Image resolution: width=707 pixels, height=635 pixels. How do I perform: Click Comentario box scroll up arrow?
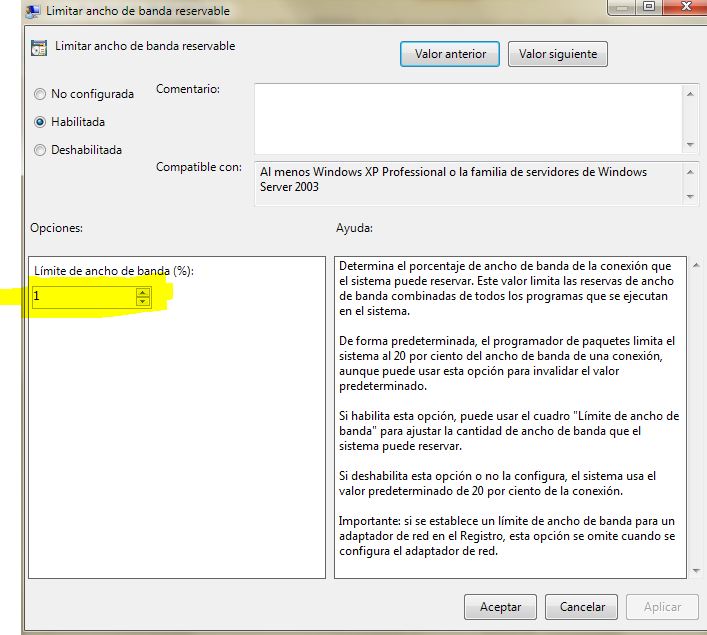pos(690,94)
